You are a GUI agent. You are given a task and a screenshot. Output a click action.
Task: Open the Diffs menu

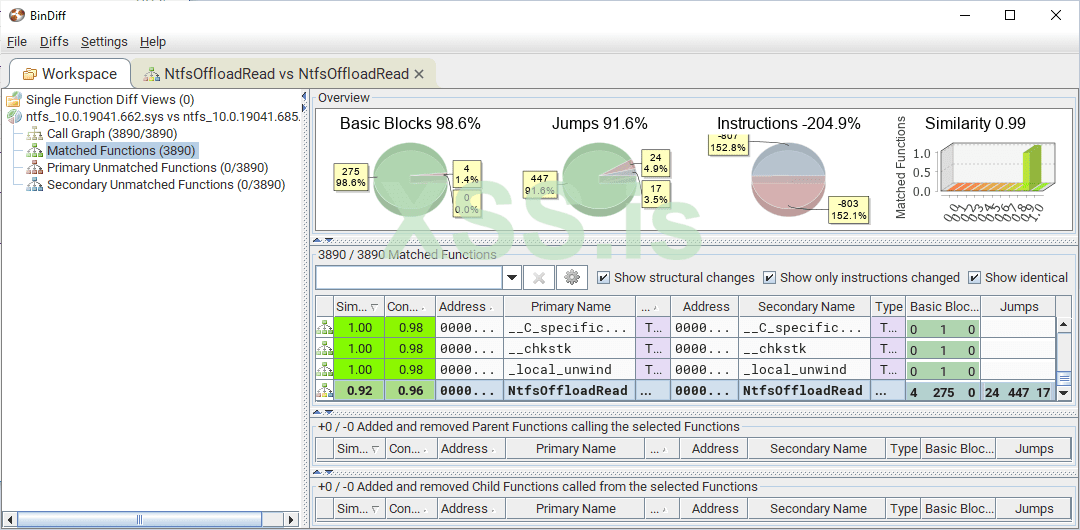click(x=54, y=42)
